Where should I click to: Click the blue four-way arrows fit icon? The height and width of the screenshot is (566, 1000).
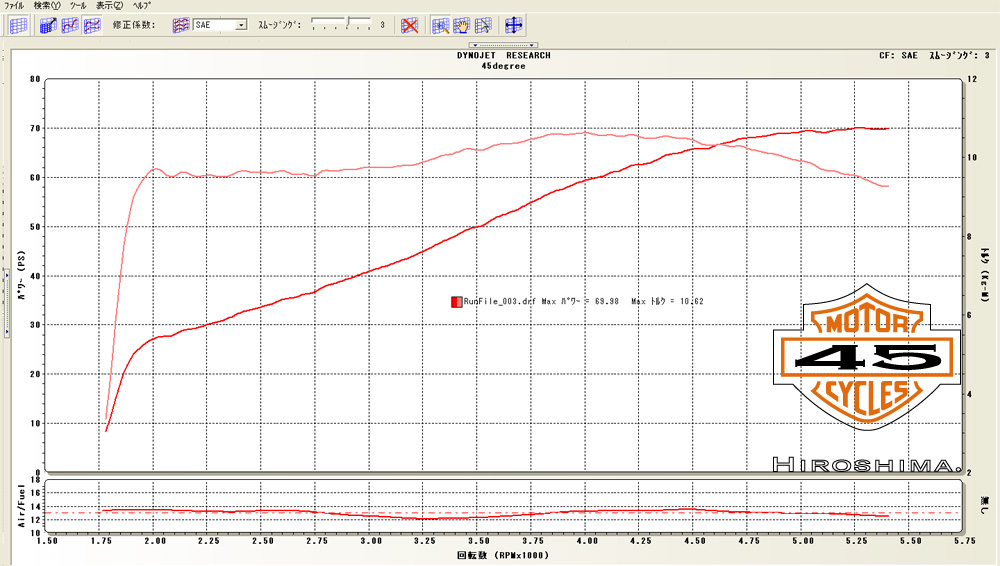514,25
